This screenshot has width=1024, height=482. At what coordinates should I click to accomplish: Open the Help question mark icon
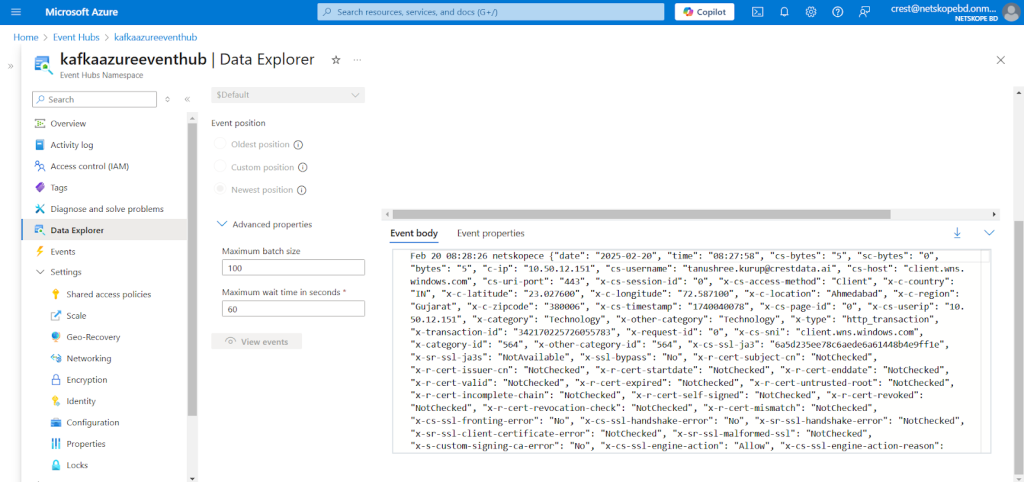pos(838,12)
